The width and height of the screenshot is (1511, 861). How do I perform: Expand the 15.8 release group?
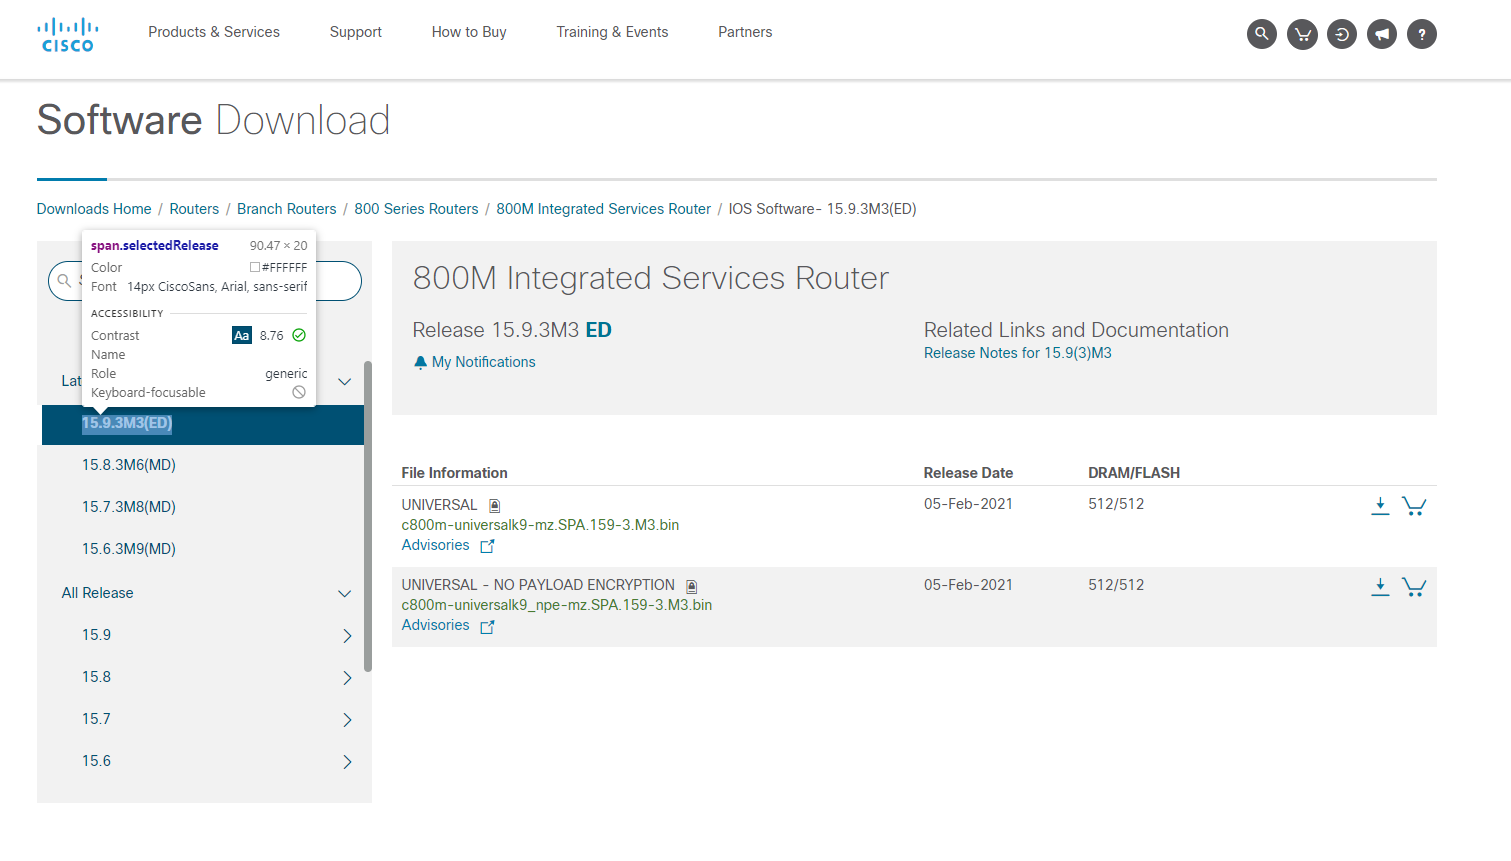point(347,678)
